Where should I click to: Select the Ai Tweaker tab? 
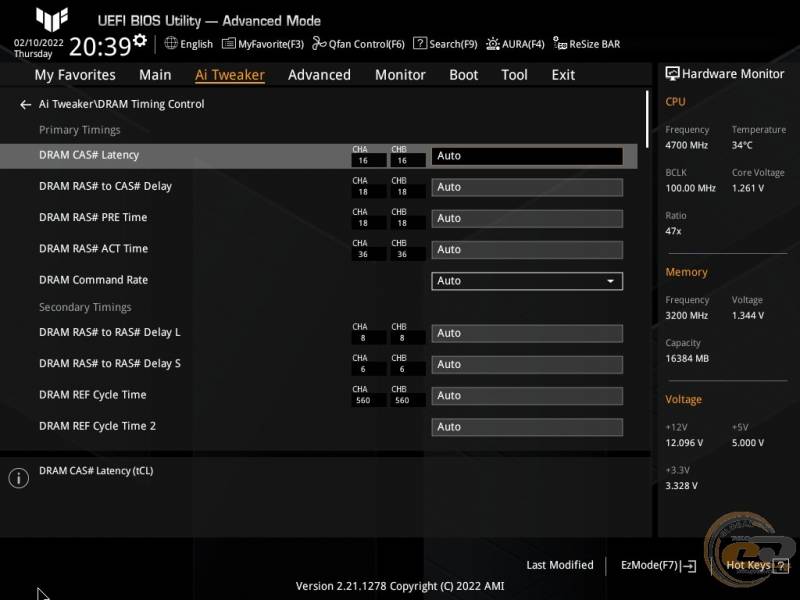click(230, 75)
